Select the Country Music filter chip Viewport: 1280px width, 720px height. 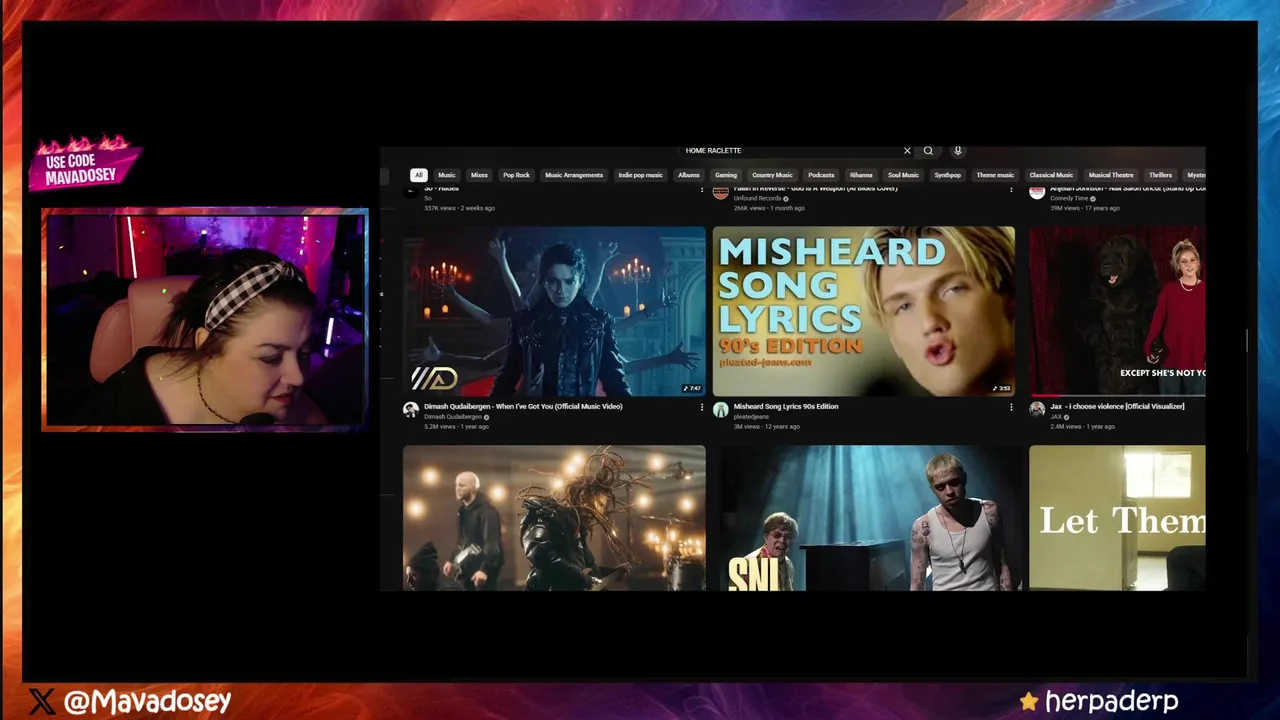click(772, 175)
